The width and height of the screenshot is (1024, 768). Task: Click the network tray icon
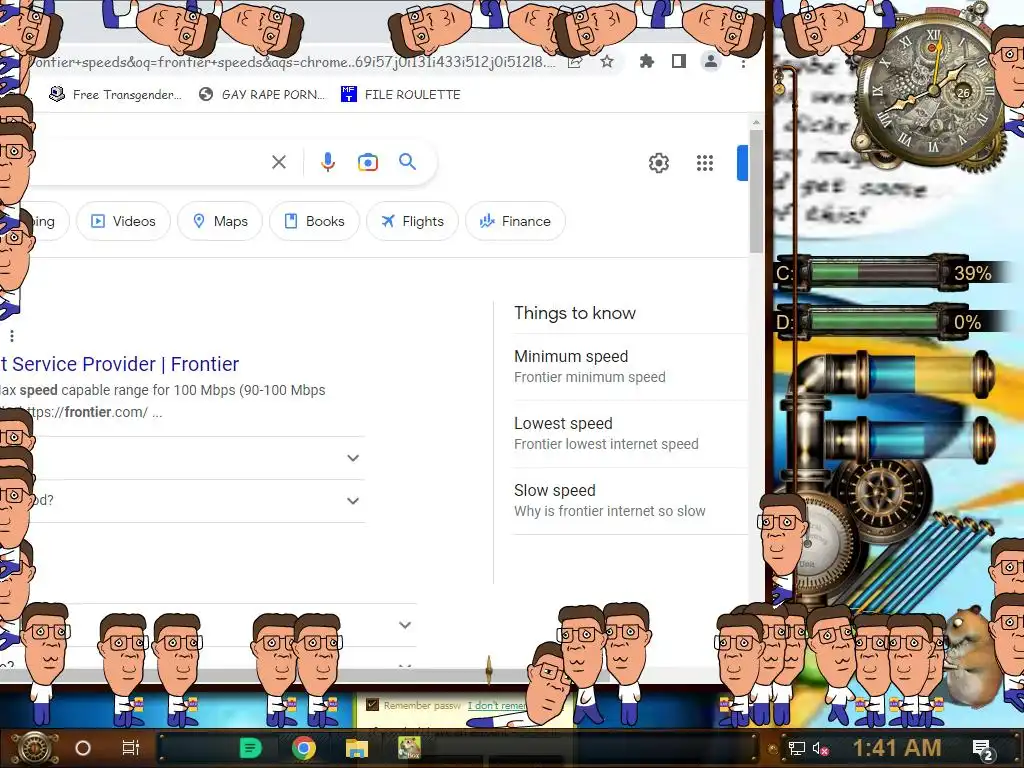796,748
